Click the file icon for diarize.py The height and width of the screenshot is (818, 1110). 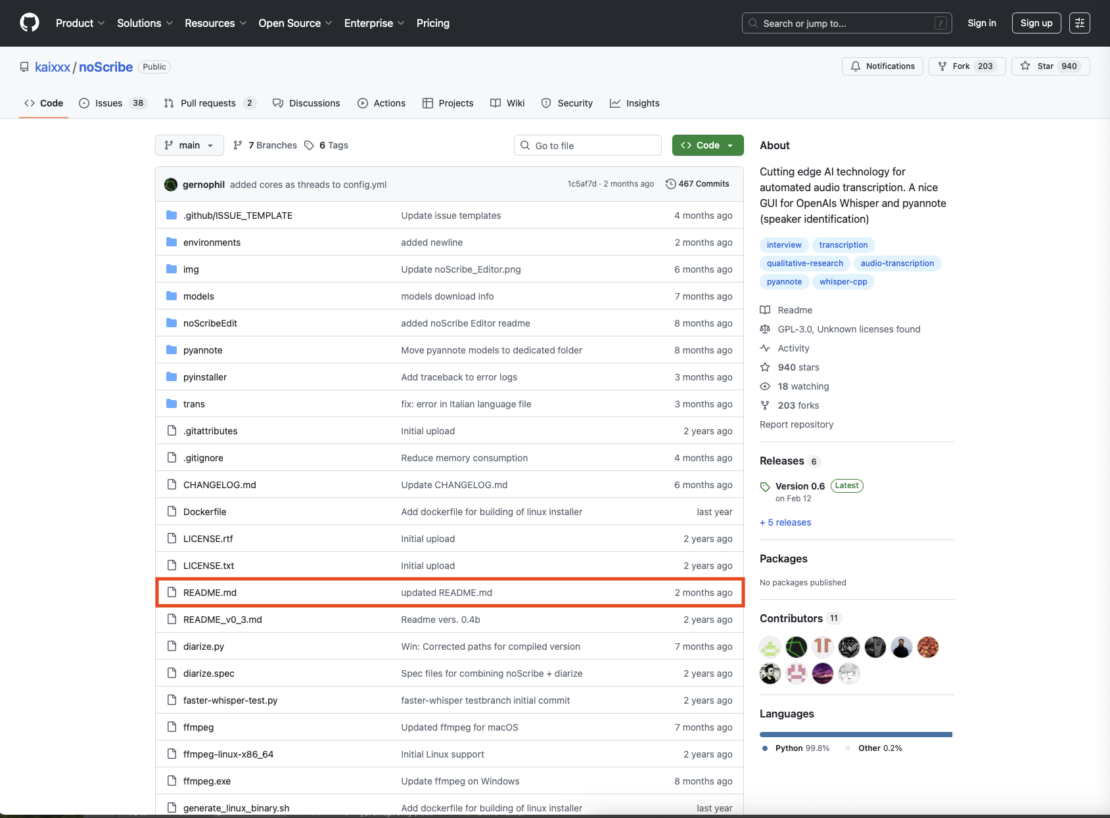(171, 646)
